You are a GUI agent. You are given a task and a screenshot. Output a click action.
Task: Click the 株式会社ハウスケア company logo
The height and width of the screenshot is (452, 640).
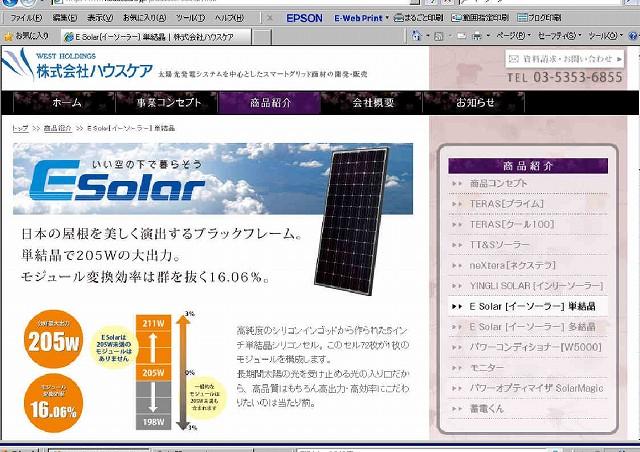(77, 65)
